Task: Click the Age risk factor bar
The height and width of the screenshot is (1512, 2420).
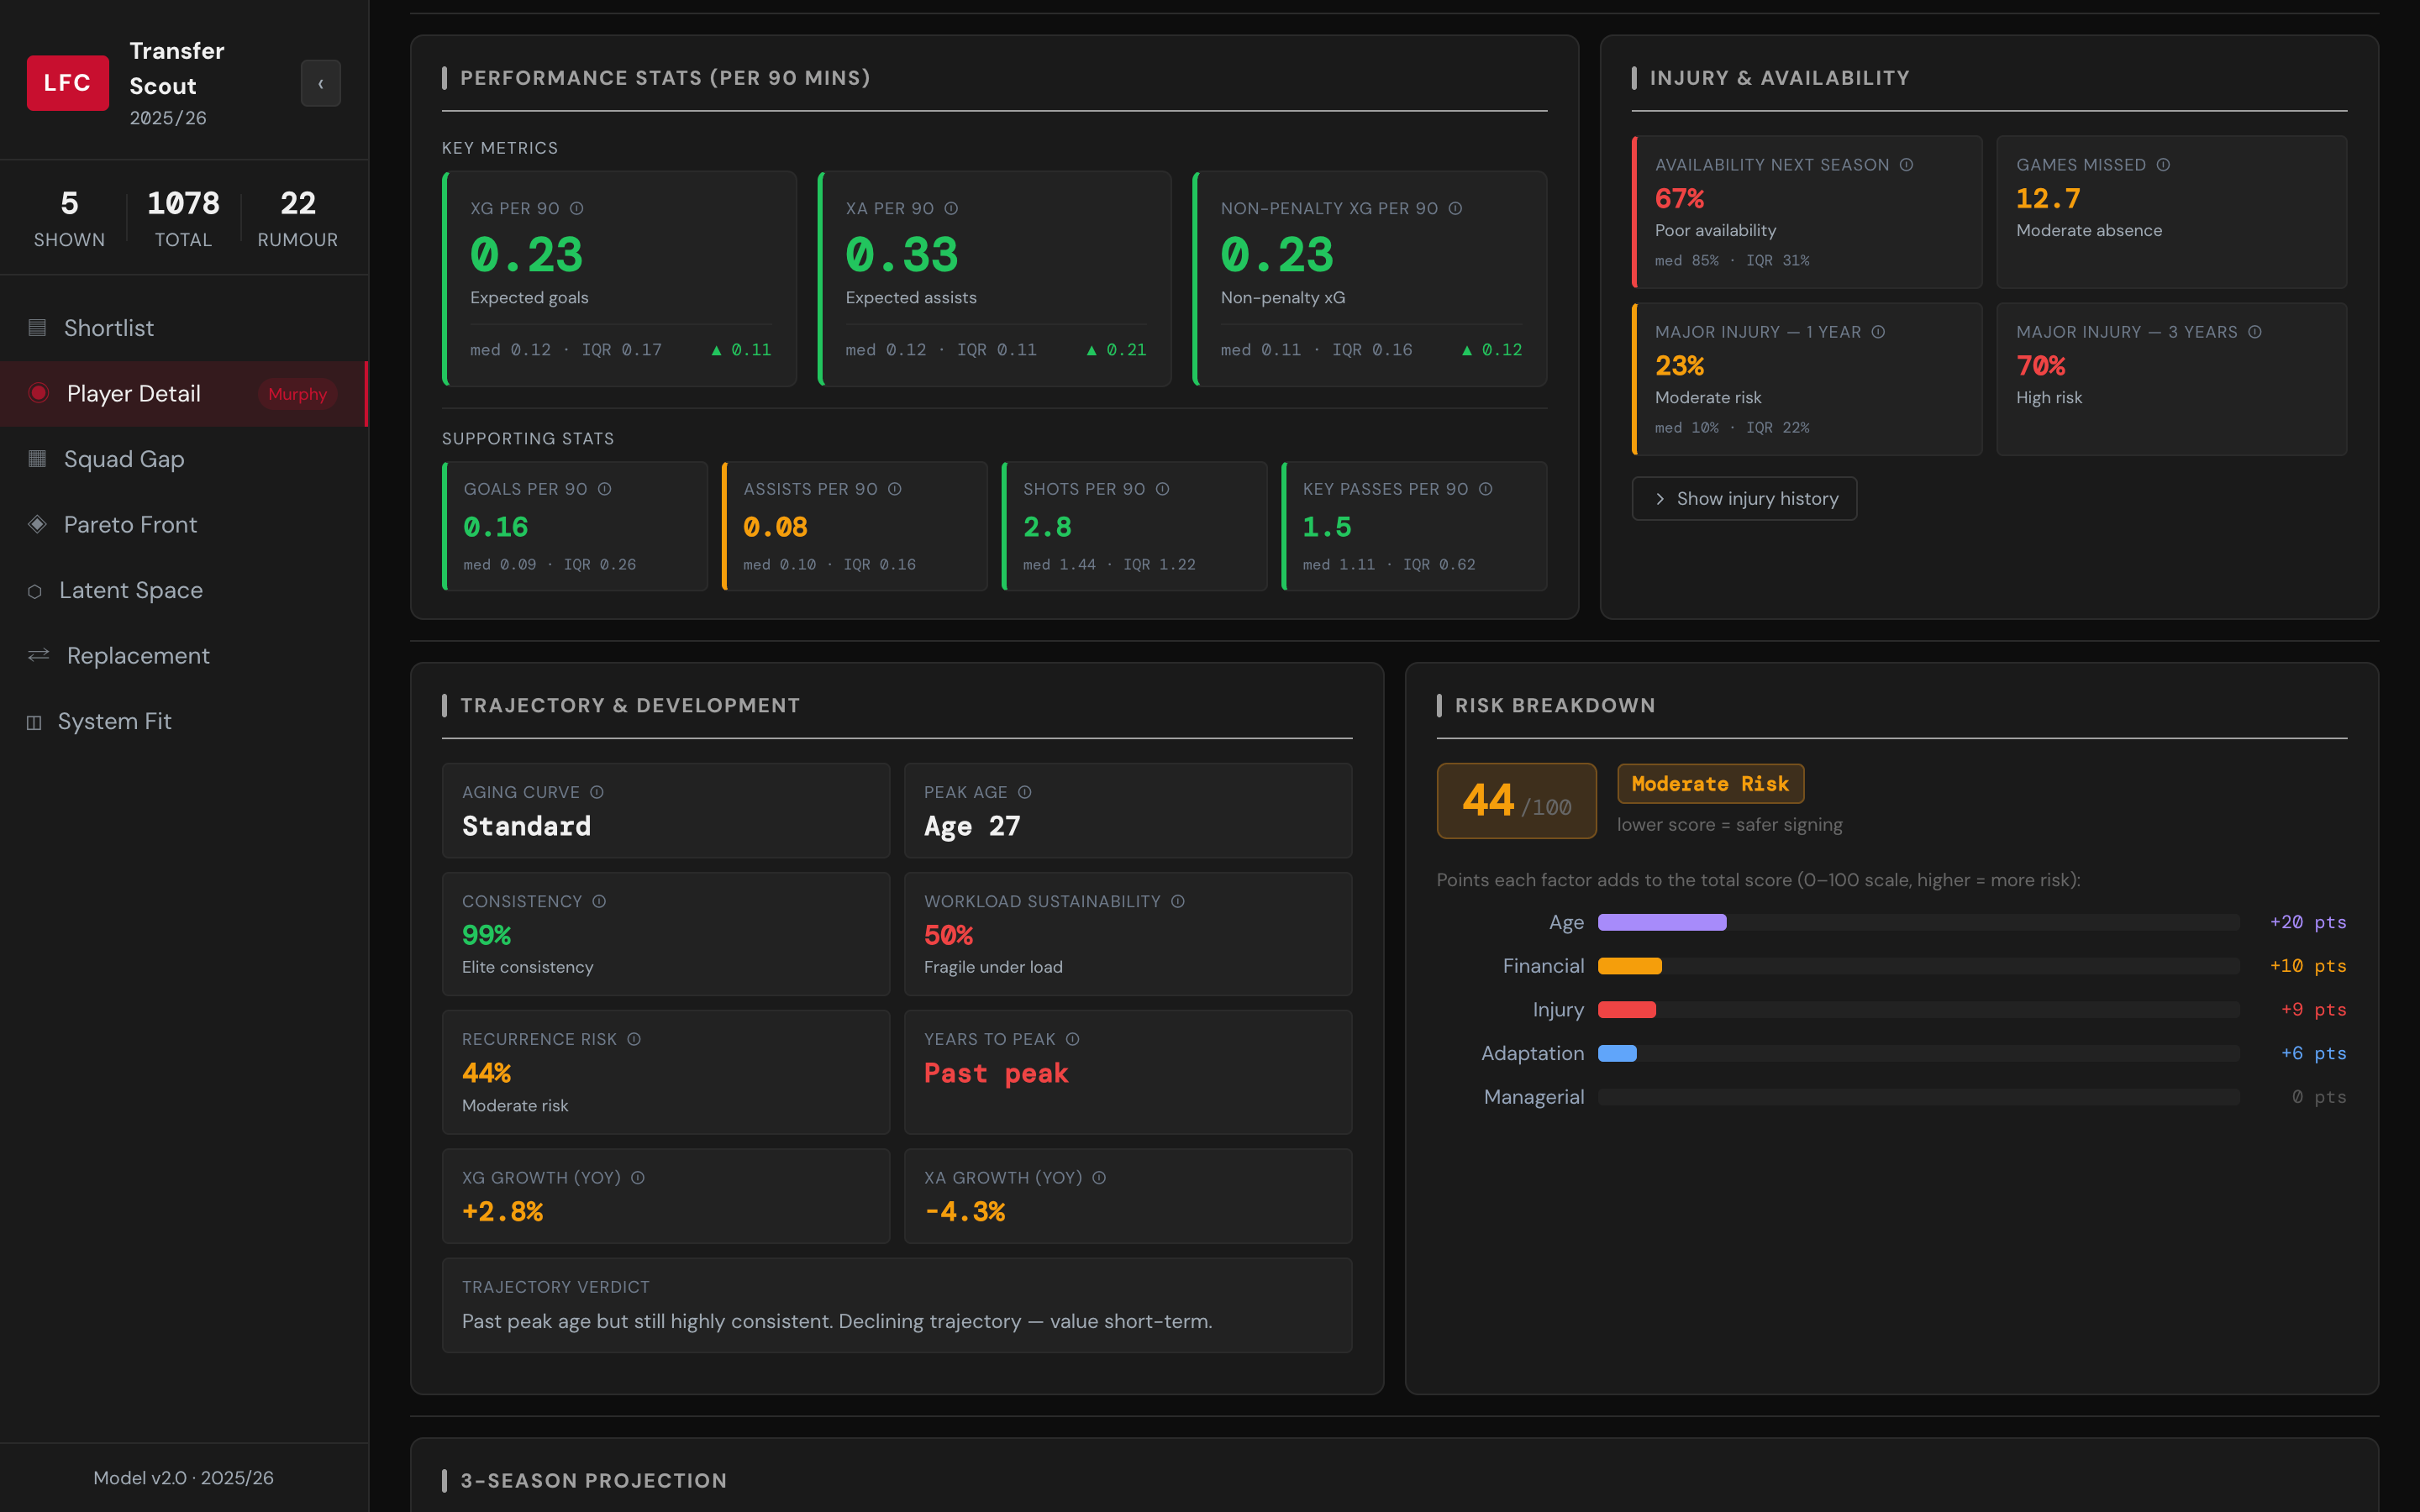Action: click(1661, 922)
